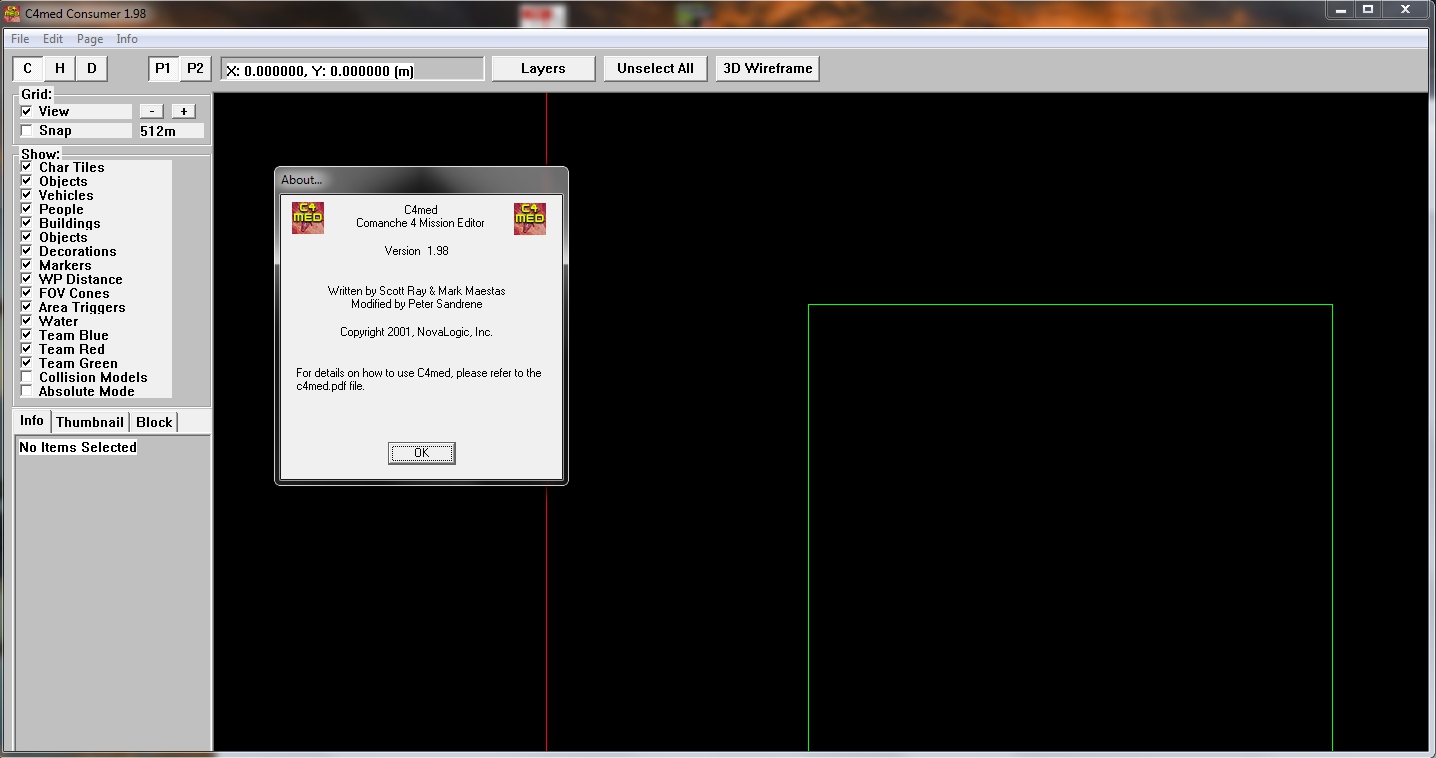Open the Layers button
This screenshot has width=1436, height=758.
(543, 68)
